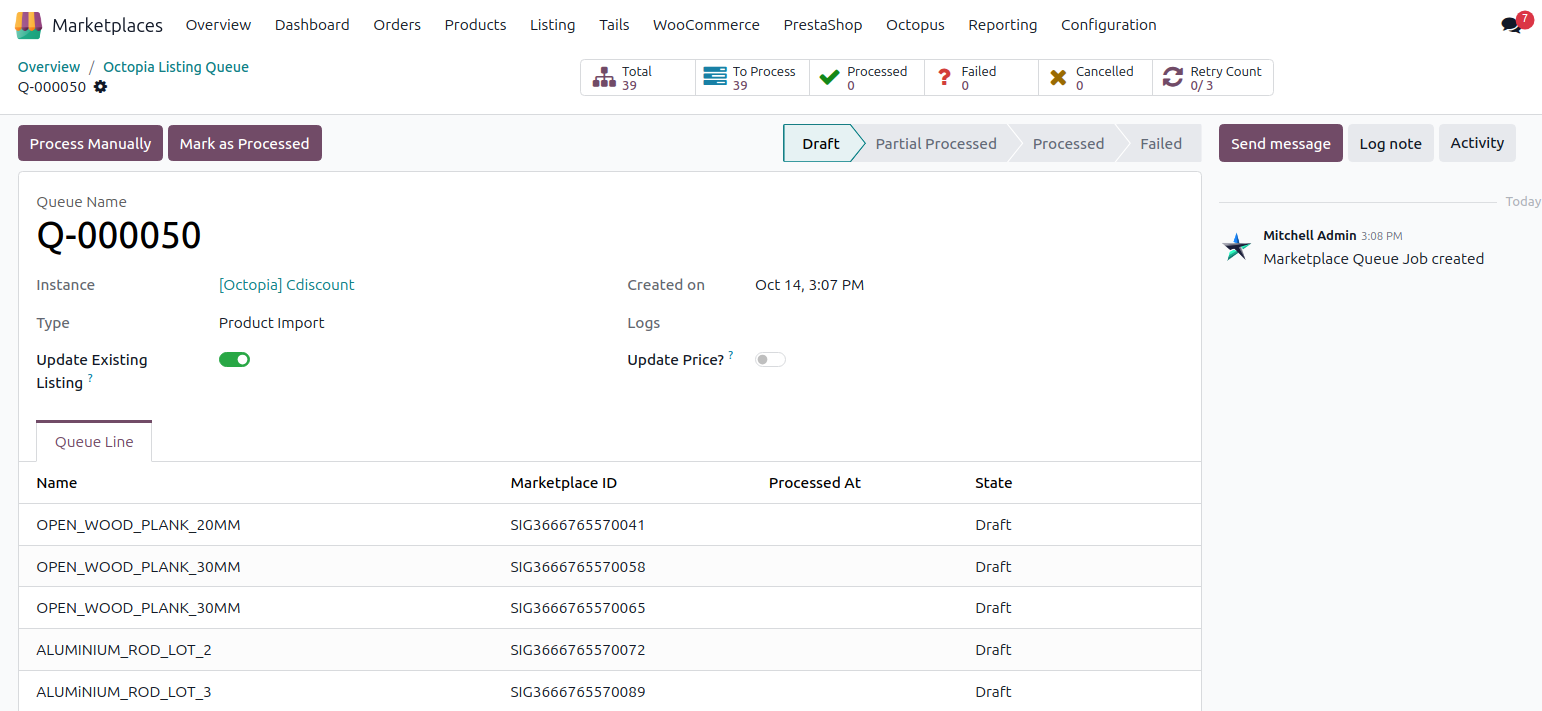The width and height of the screenshot is (1542, 711).
Task: Click the Log note button
Action: pos(1391,143)
